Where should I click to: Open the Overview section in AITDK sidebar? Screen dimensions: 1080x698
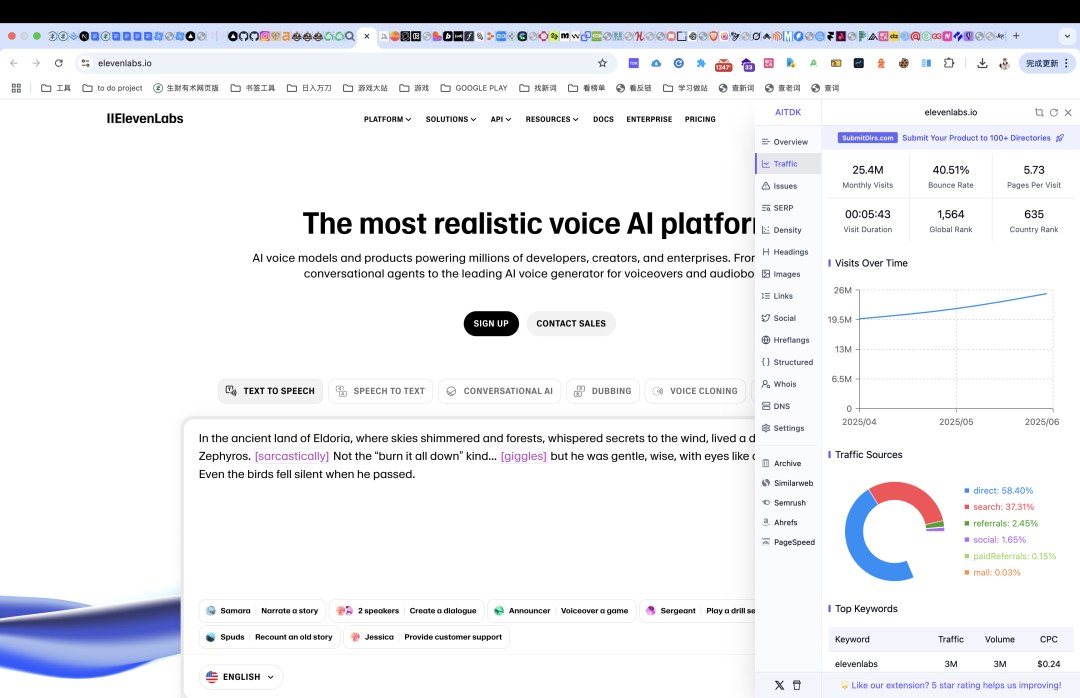coord(788,142)
